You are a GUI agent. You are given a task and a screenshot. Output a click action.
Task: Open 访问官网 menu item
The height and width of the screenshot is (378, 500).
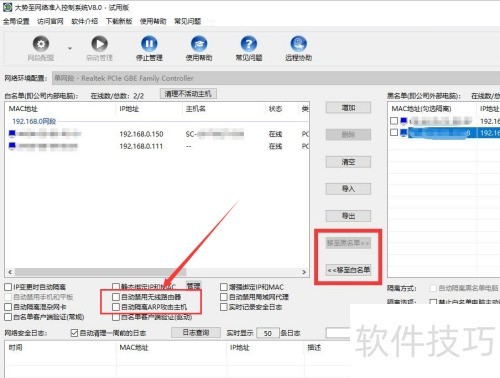pyautogui.click(x=50, y=21)
